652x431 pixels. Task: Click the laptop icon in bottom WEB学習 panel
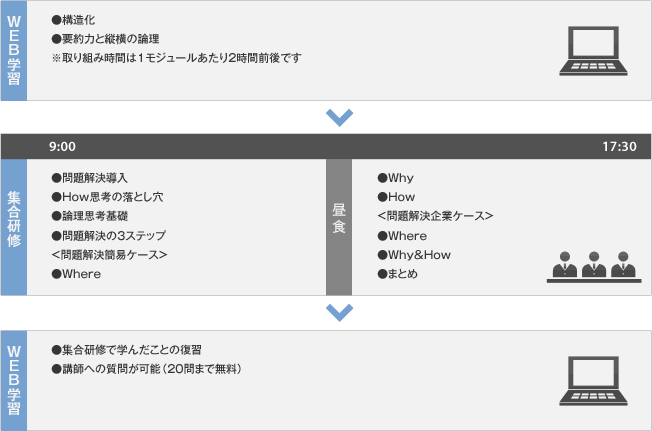click(x=596, y=380)
